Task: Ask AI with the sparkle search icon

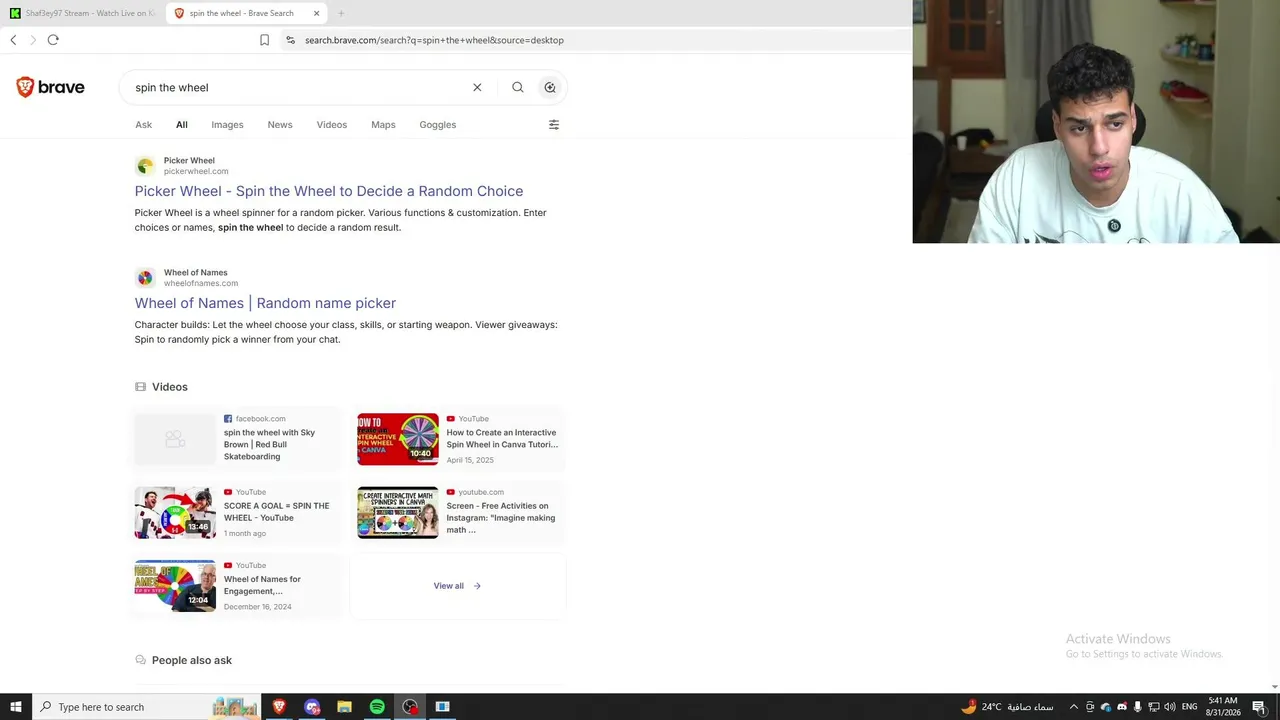Action: (550, 87)
